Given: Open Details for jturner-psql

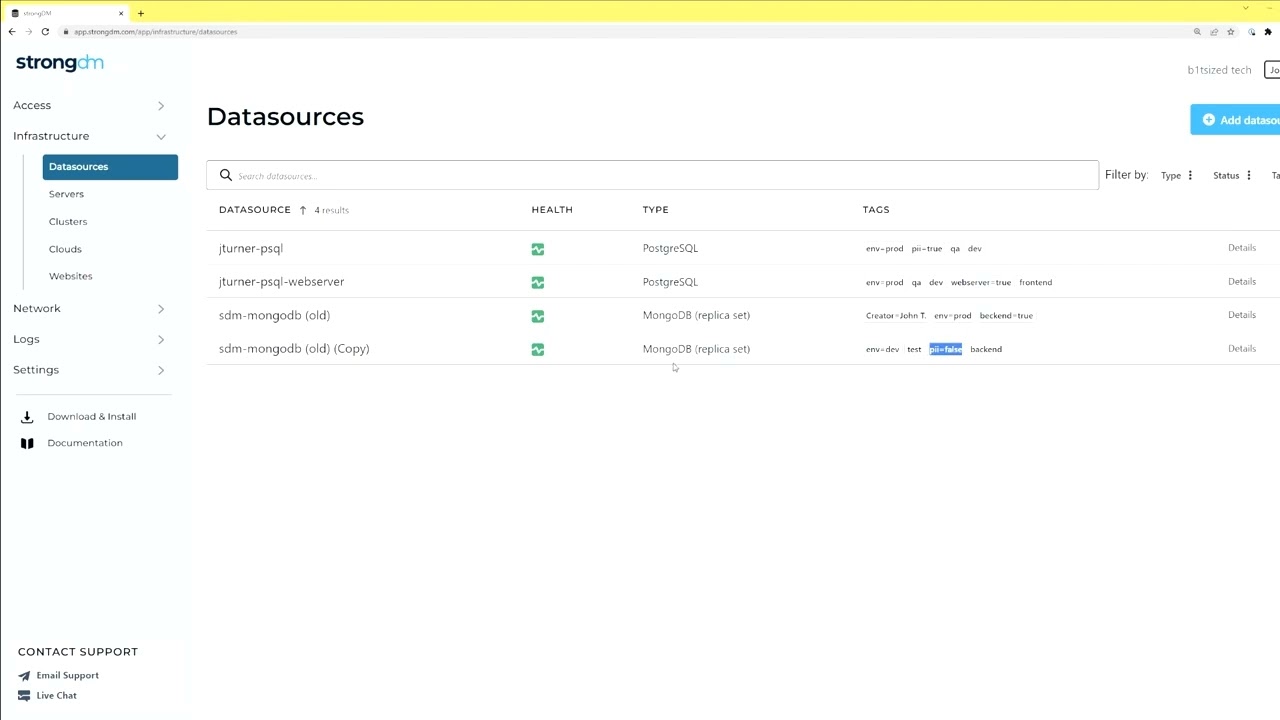Looking at the screenshot, I should 1241,248.
